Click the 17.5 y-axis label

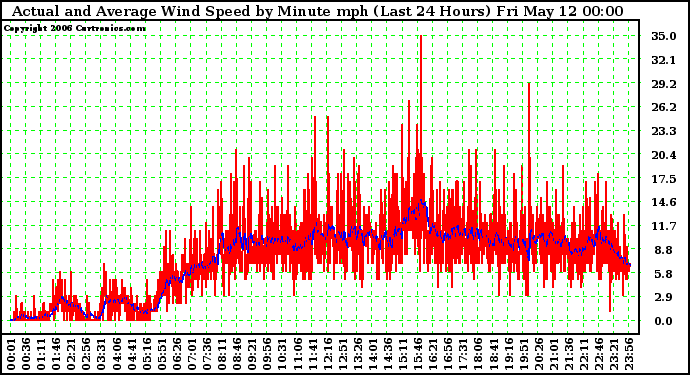tap(664, 179)
